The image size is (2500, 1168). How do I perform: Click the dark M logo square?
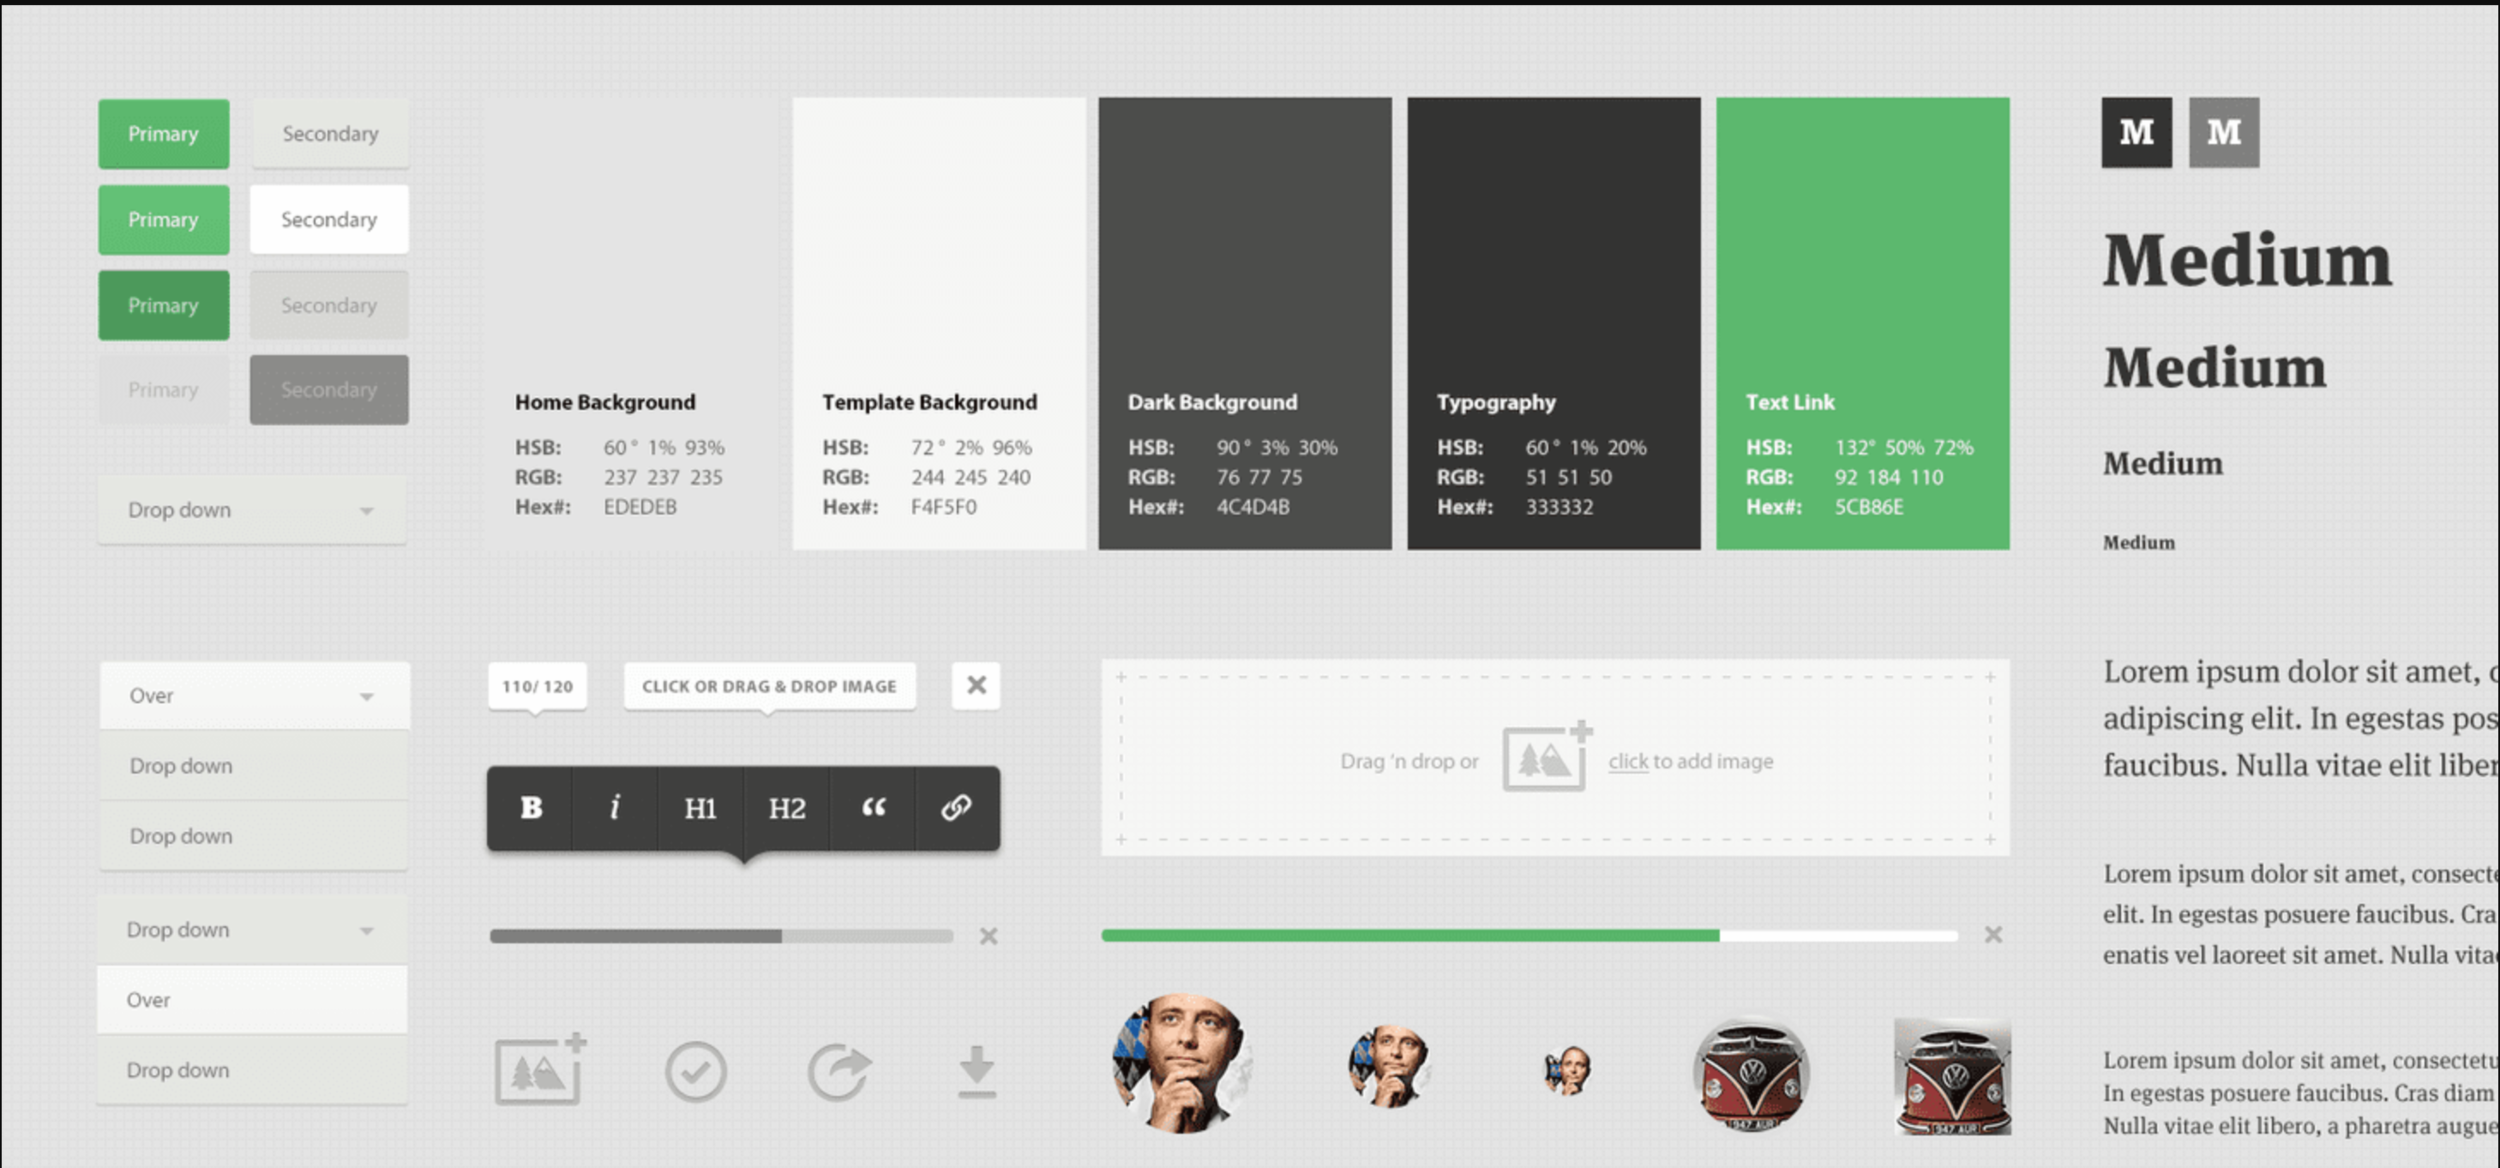(2136, 132)
